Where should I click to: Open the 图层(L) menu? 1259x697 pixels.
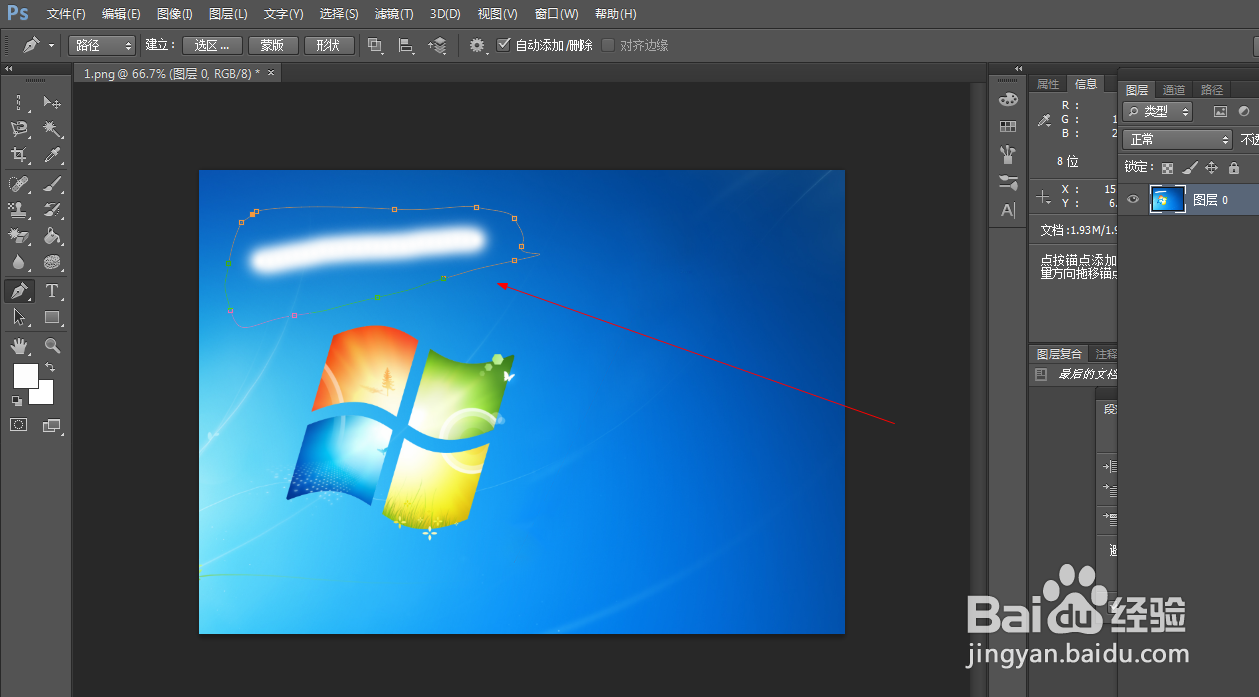tap(228, 14)
